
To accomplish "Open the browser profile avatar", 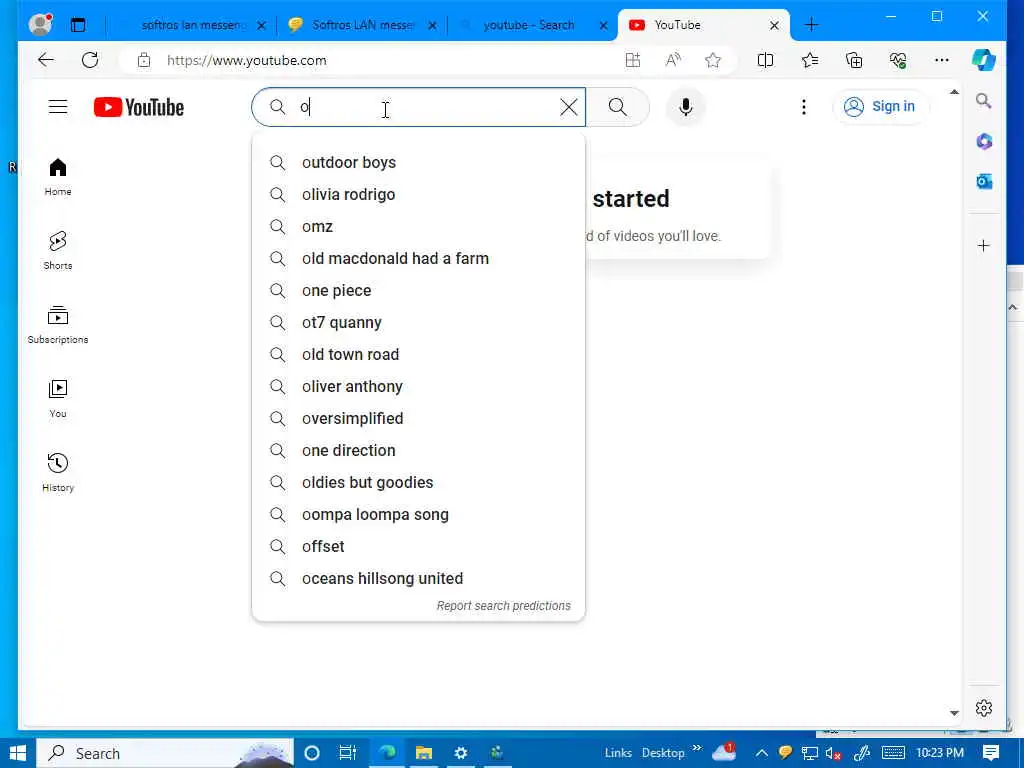I will (x=40, y=25).
